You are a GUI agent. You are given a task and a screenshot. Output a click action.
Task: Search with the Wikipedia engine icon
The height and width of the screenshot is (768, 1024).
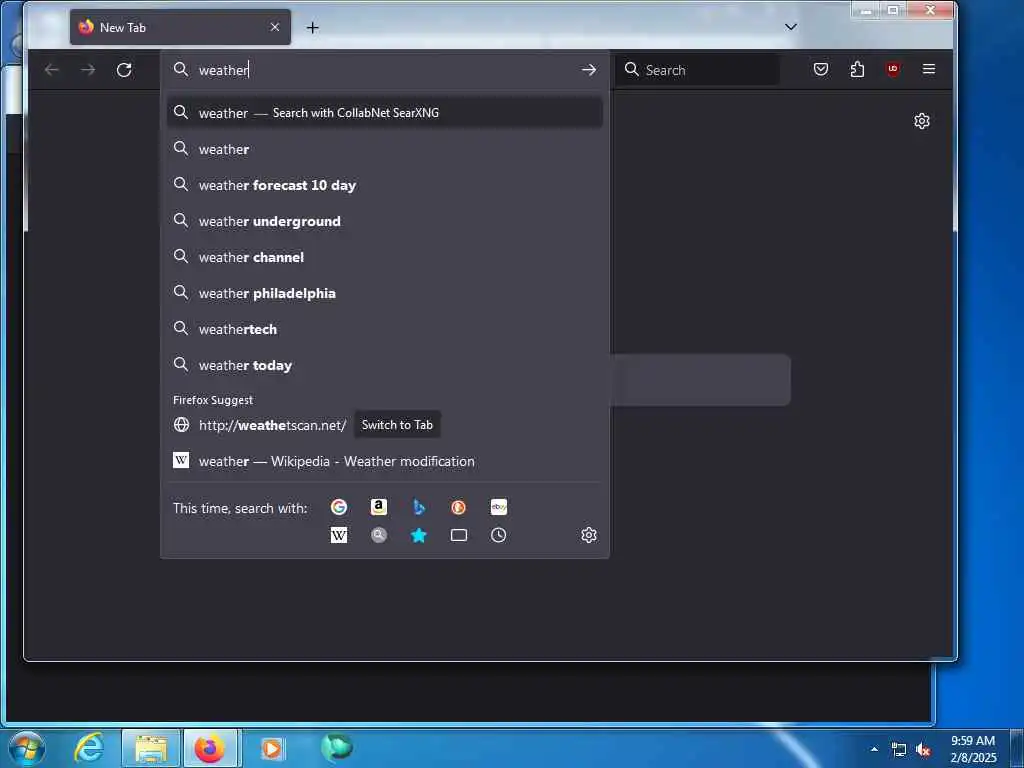click(339, 536)
